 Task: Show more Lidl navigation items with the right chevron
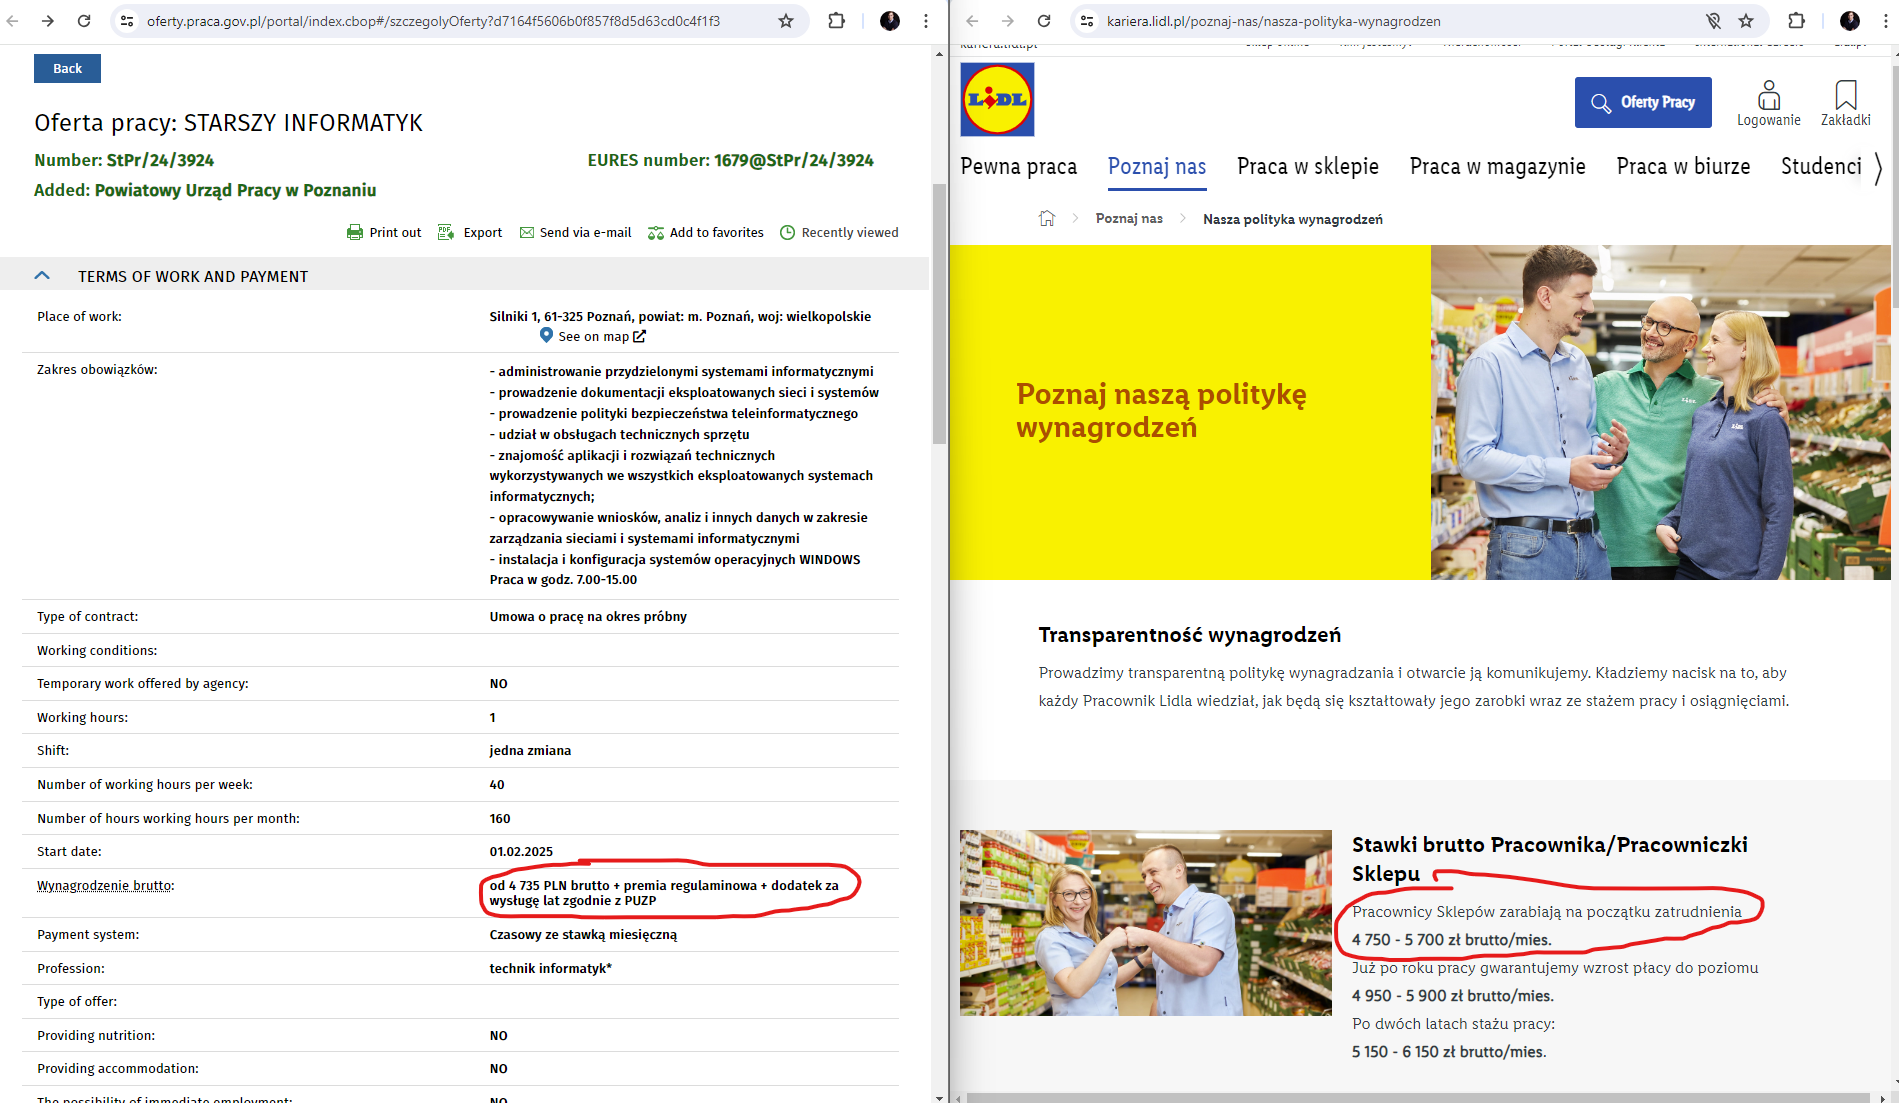(x=1878, y=167)
